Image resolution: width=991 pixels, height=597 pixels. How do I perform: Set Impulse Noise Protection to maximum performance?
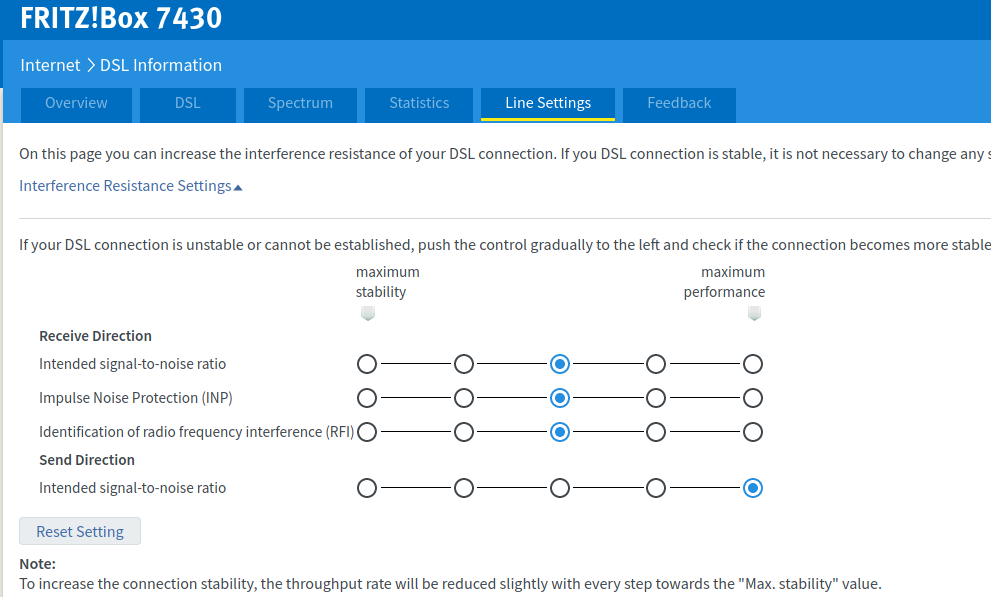click(753, 398)
